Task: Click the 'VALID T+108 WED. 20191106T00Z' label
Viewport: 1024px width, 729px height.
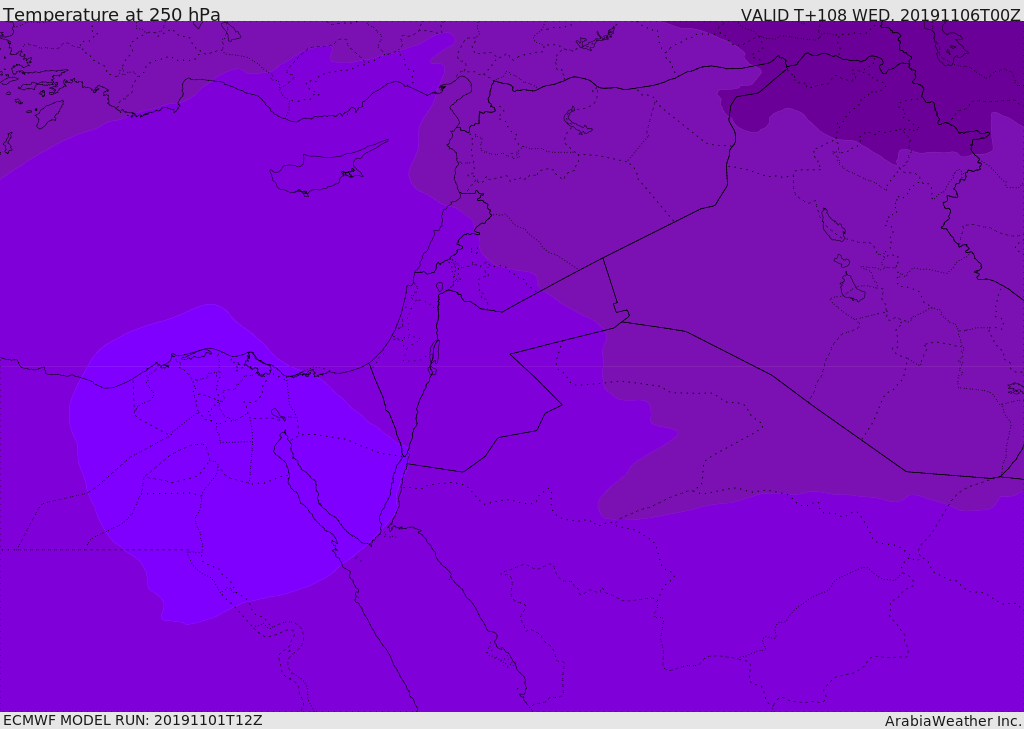Action: 881,14
